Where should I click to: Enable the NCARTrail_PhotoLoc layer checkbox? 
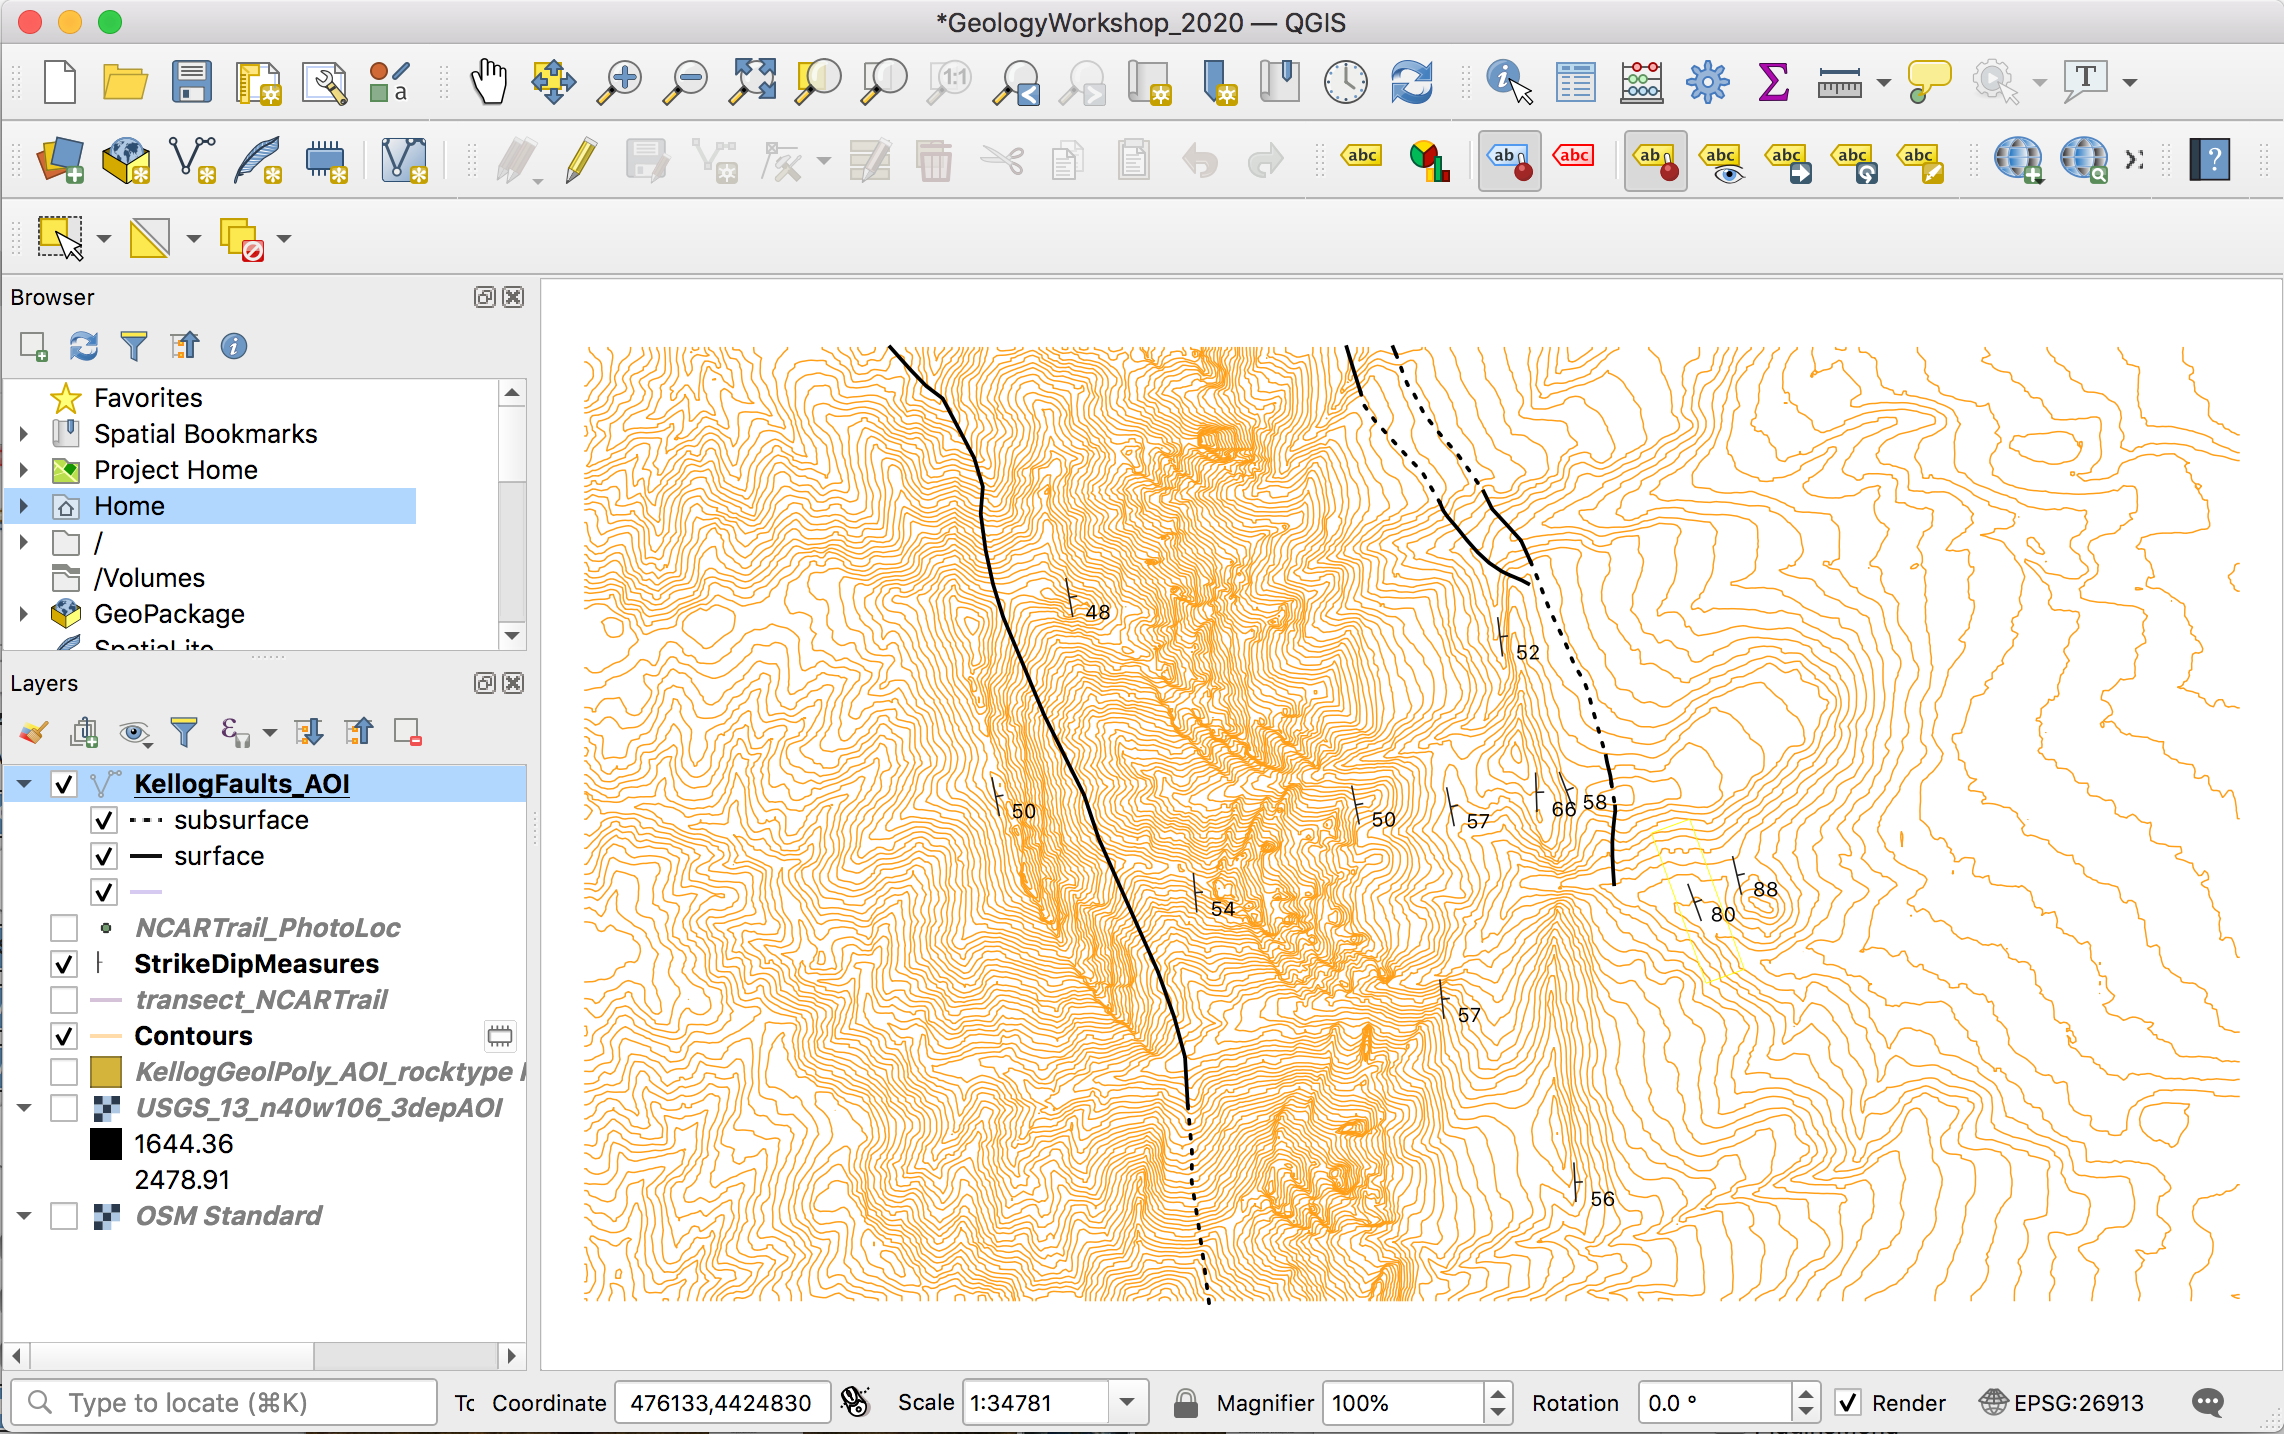tap(64, 928)
